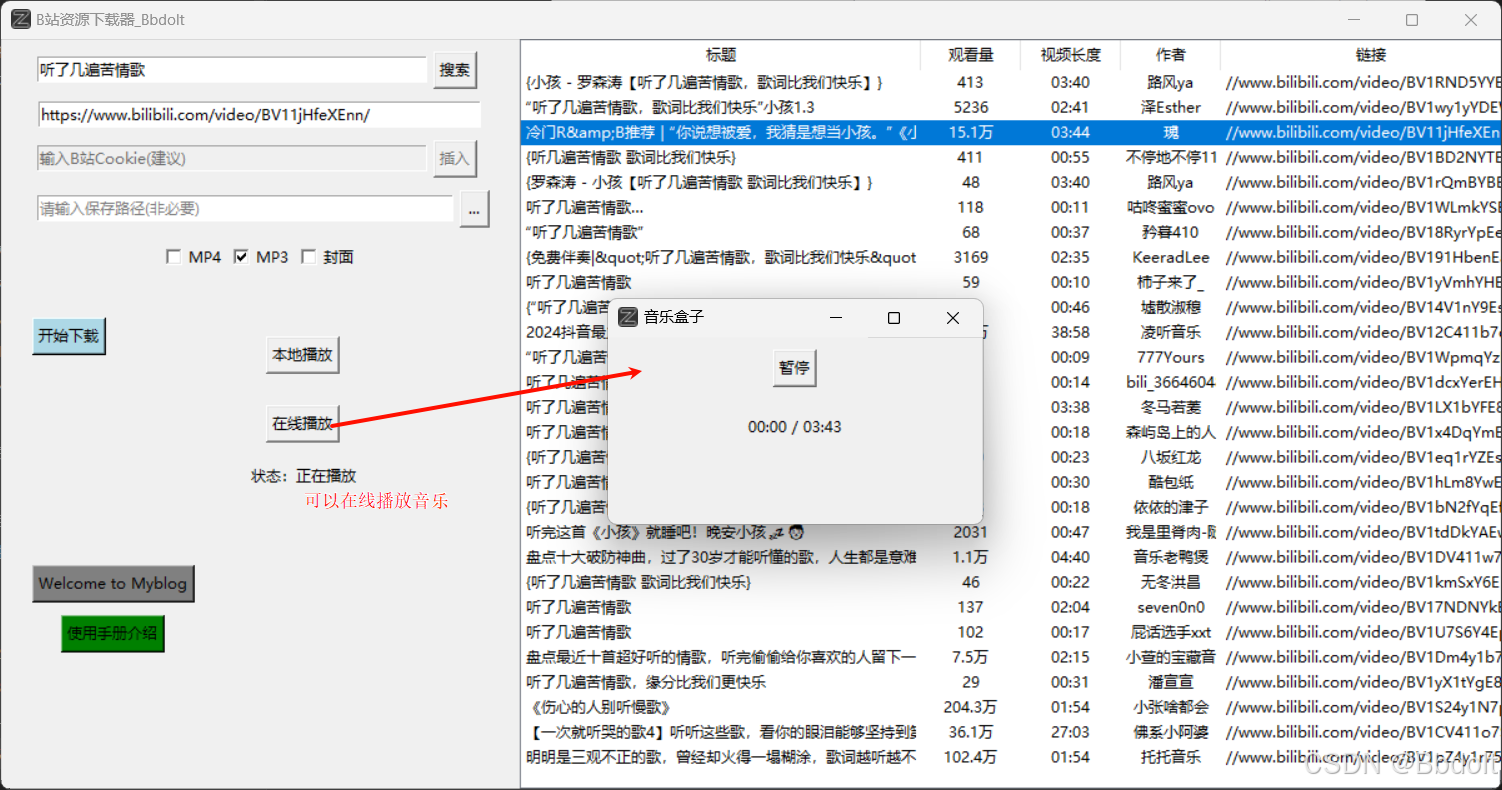Sort by the 作者 column header

pyautogui.click(x=1171, y=55)
